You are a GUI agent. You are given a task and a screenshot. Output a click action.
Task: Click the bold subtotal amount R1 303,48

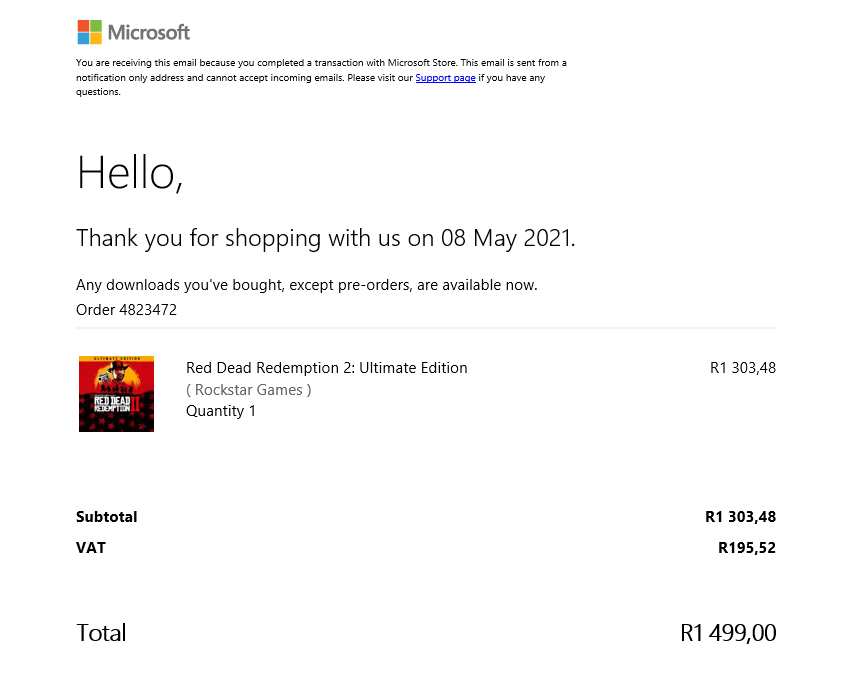[740, 517]
